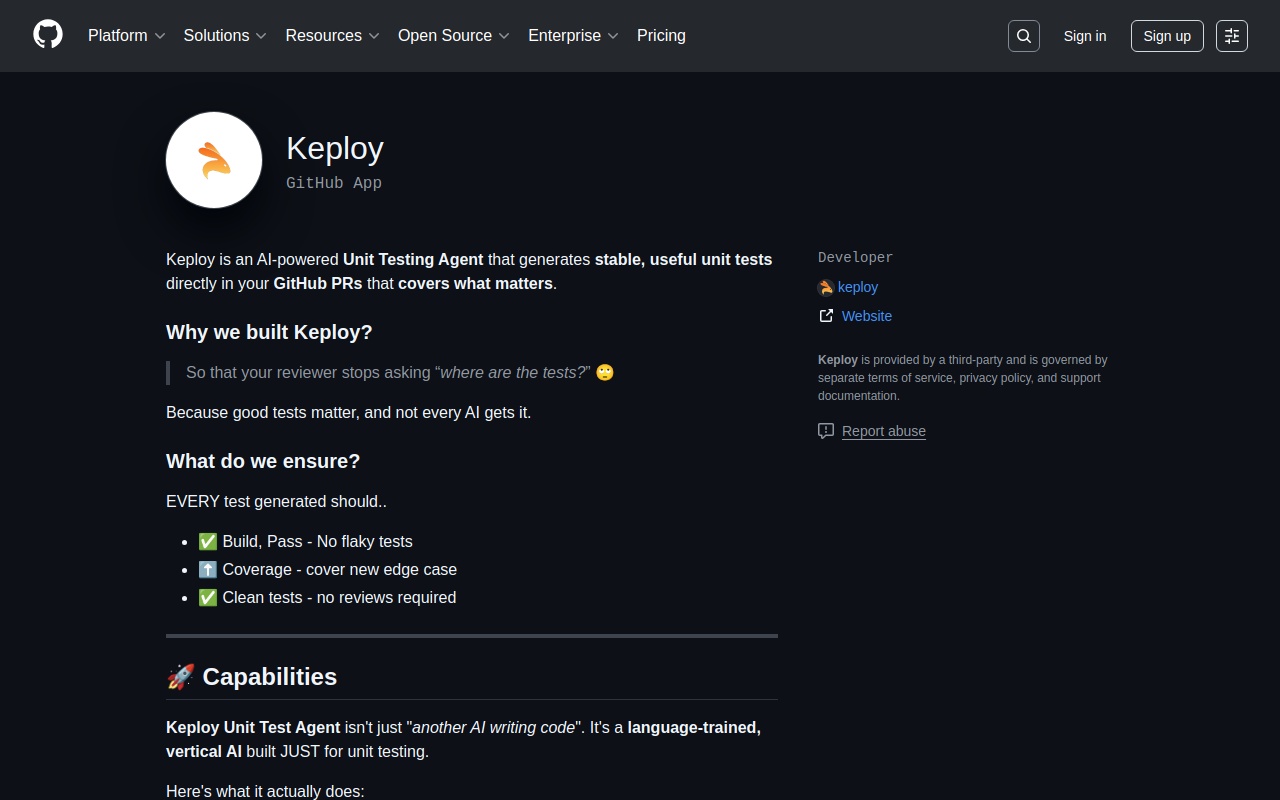Click Sign in
1280x800 pixels.
click(x=1085, y=36)
